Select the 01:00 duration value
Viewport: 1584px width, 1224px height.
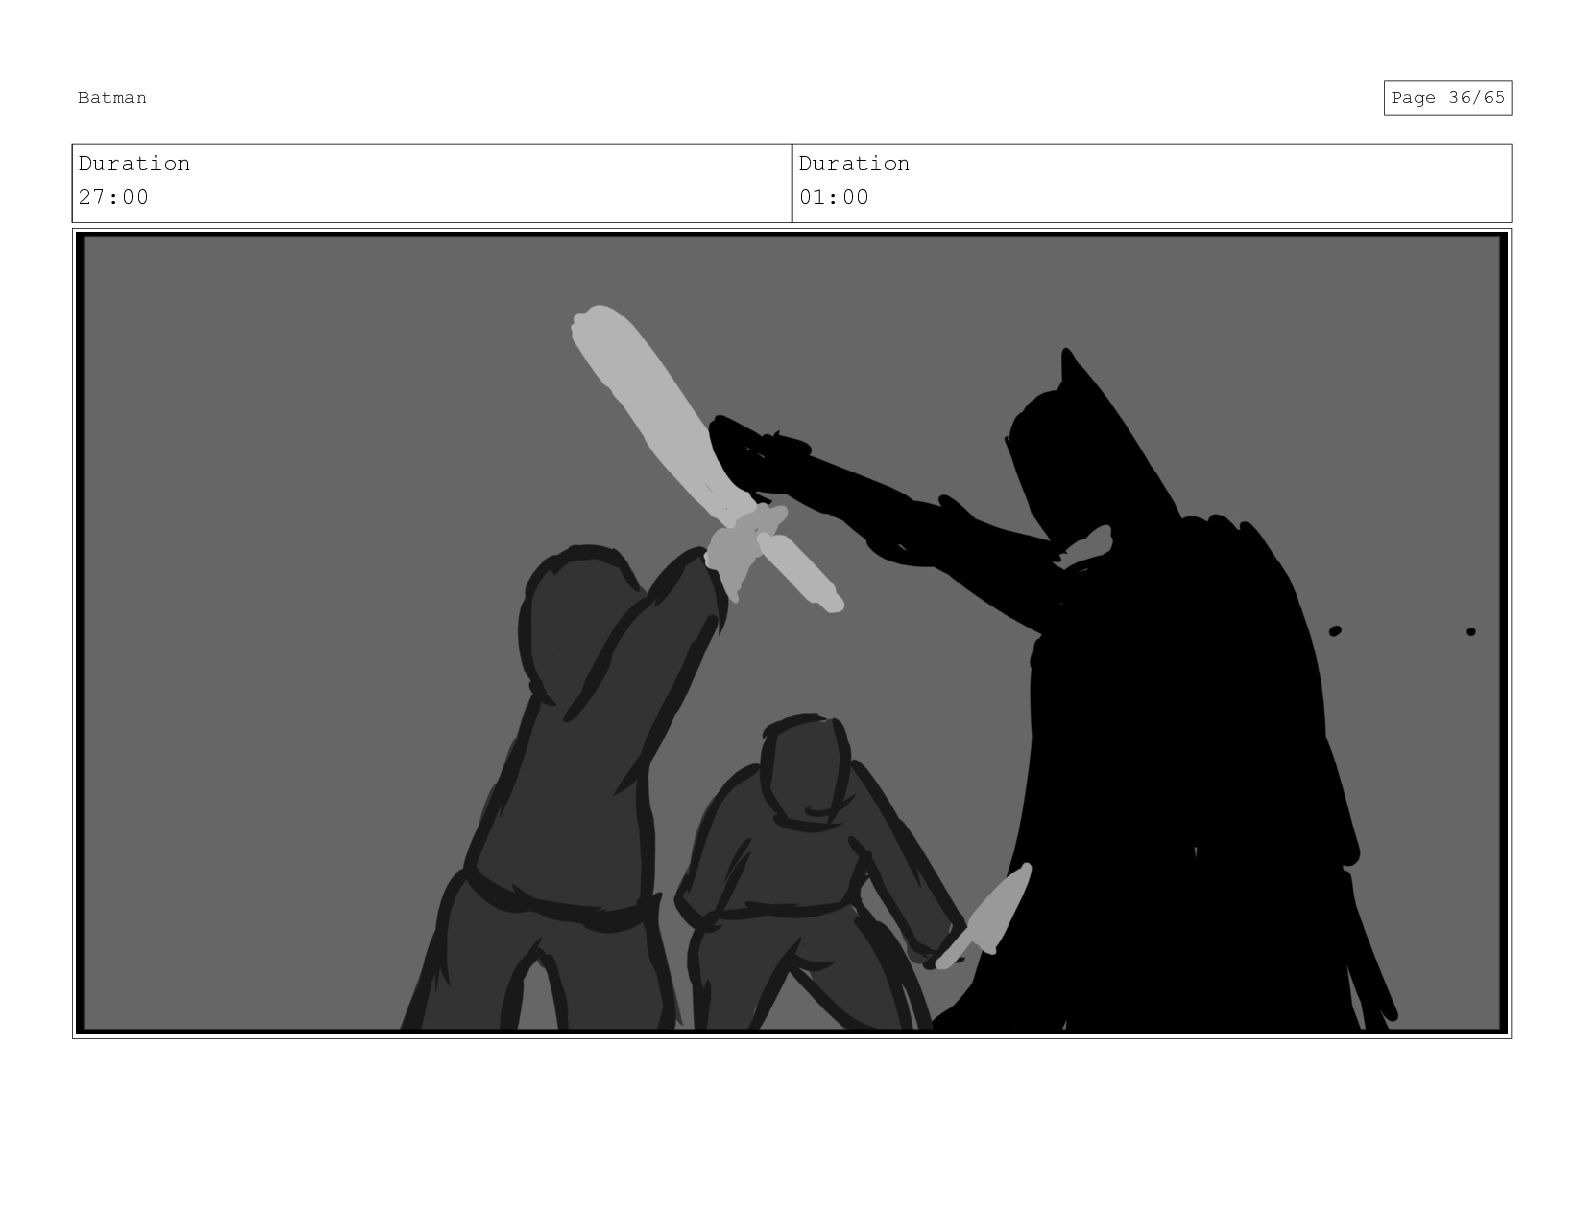[x=834, y=197]
